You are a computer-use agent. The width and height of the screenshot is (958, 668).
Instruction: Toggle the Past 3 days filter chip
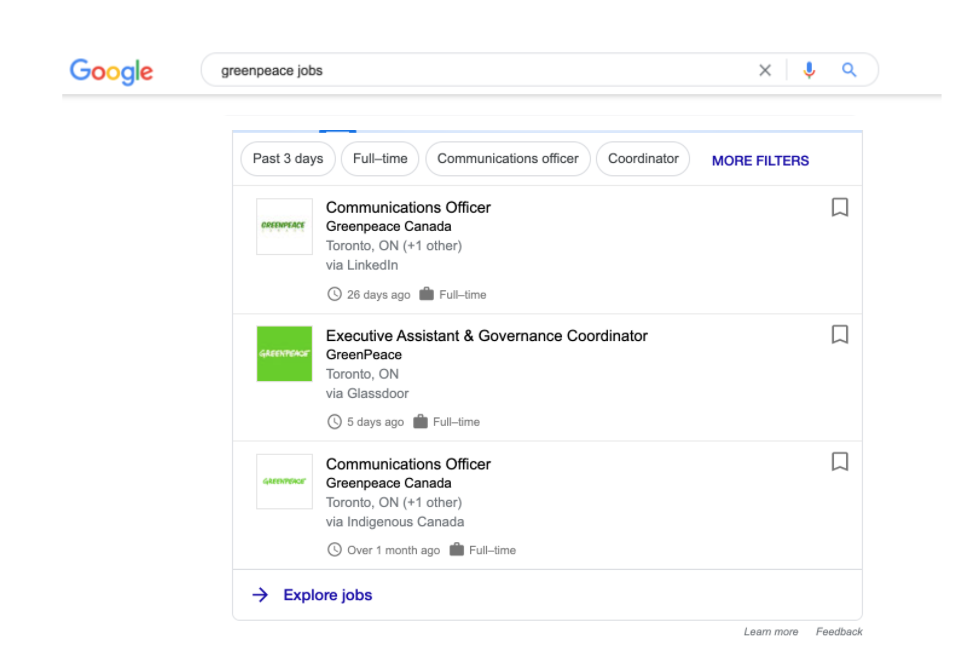[x=287, y=158]
